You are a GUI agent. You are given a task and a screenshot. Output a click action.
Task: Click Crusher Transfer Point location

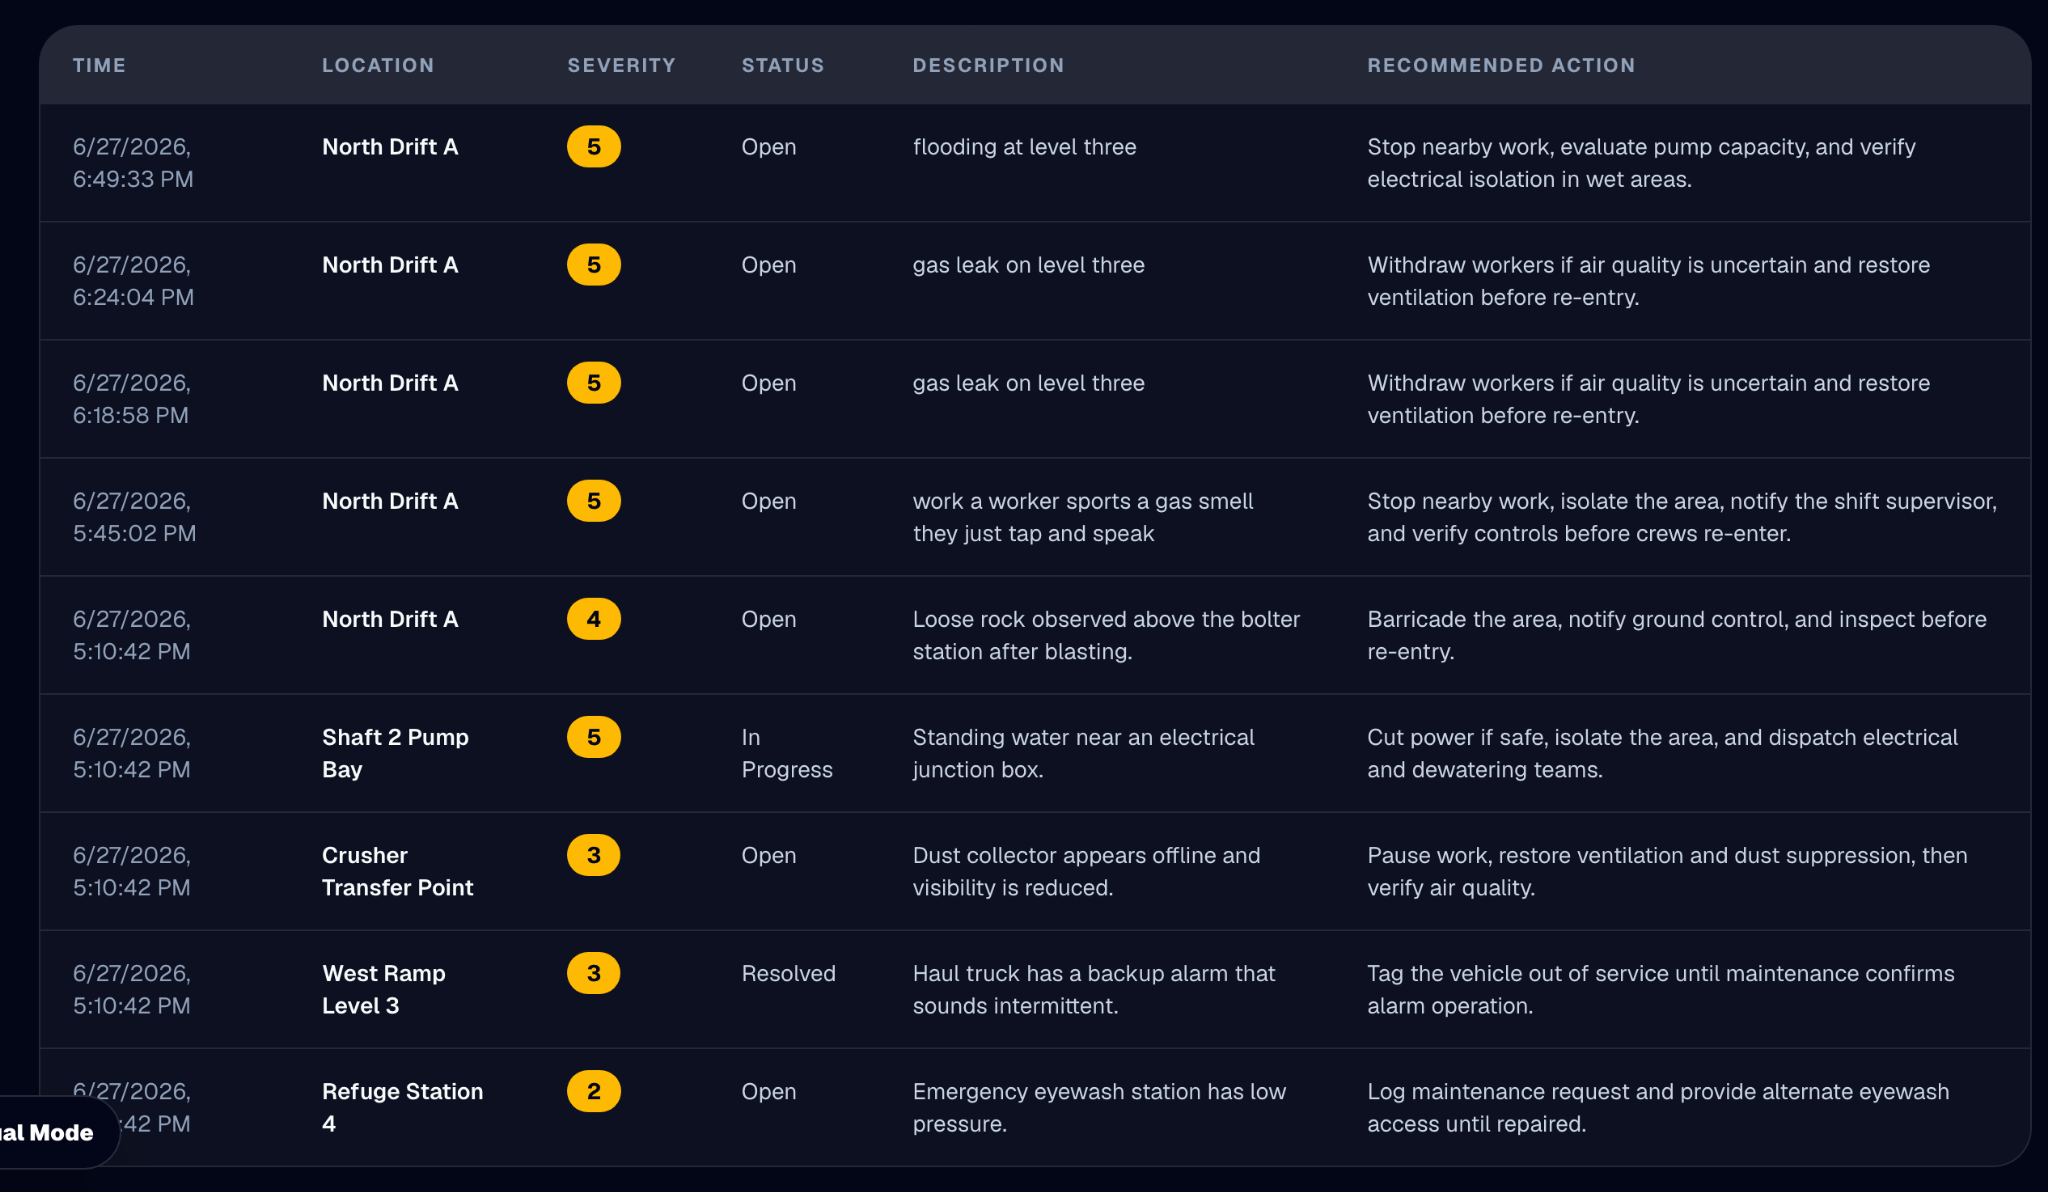(x=397, y=871)
